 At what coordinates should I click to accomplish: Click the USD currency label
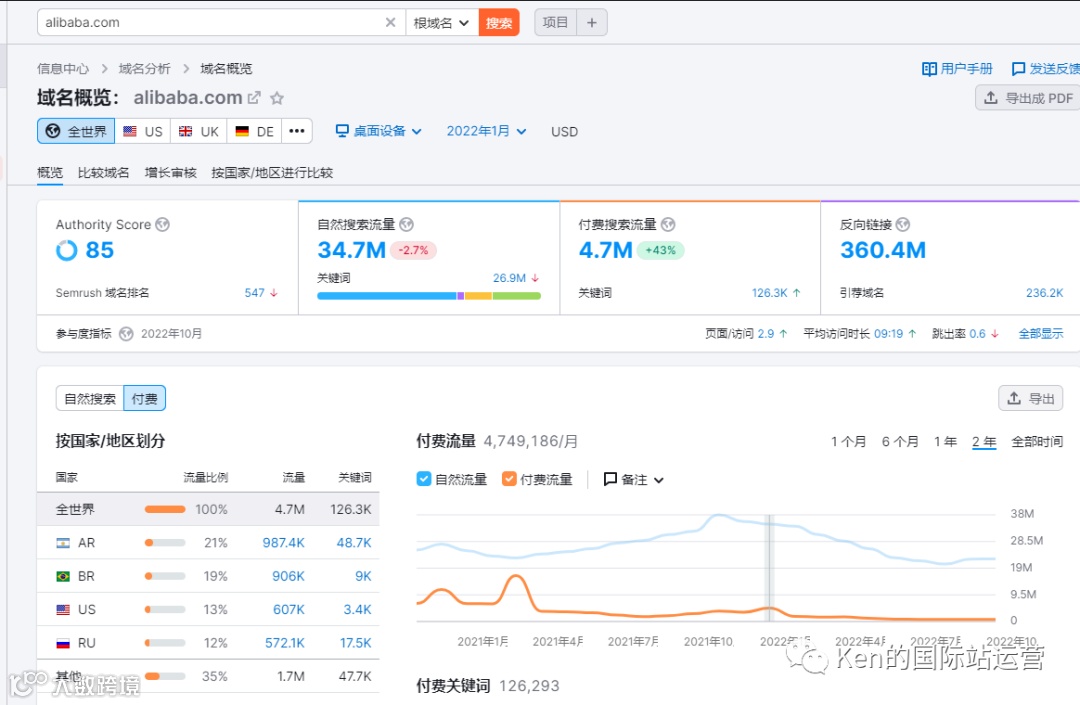pos(564,131)
